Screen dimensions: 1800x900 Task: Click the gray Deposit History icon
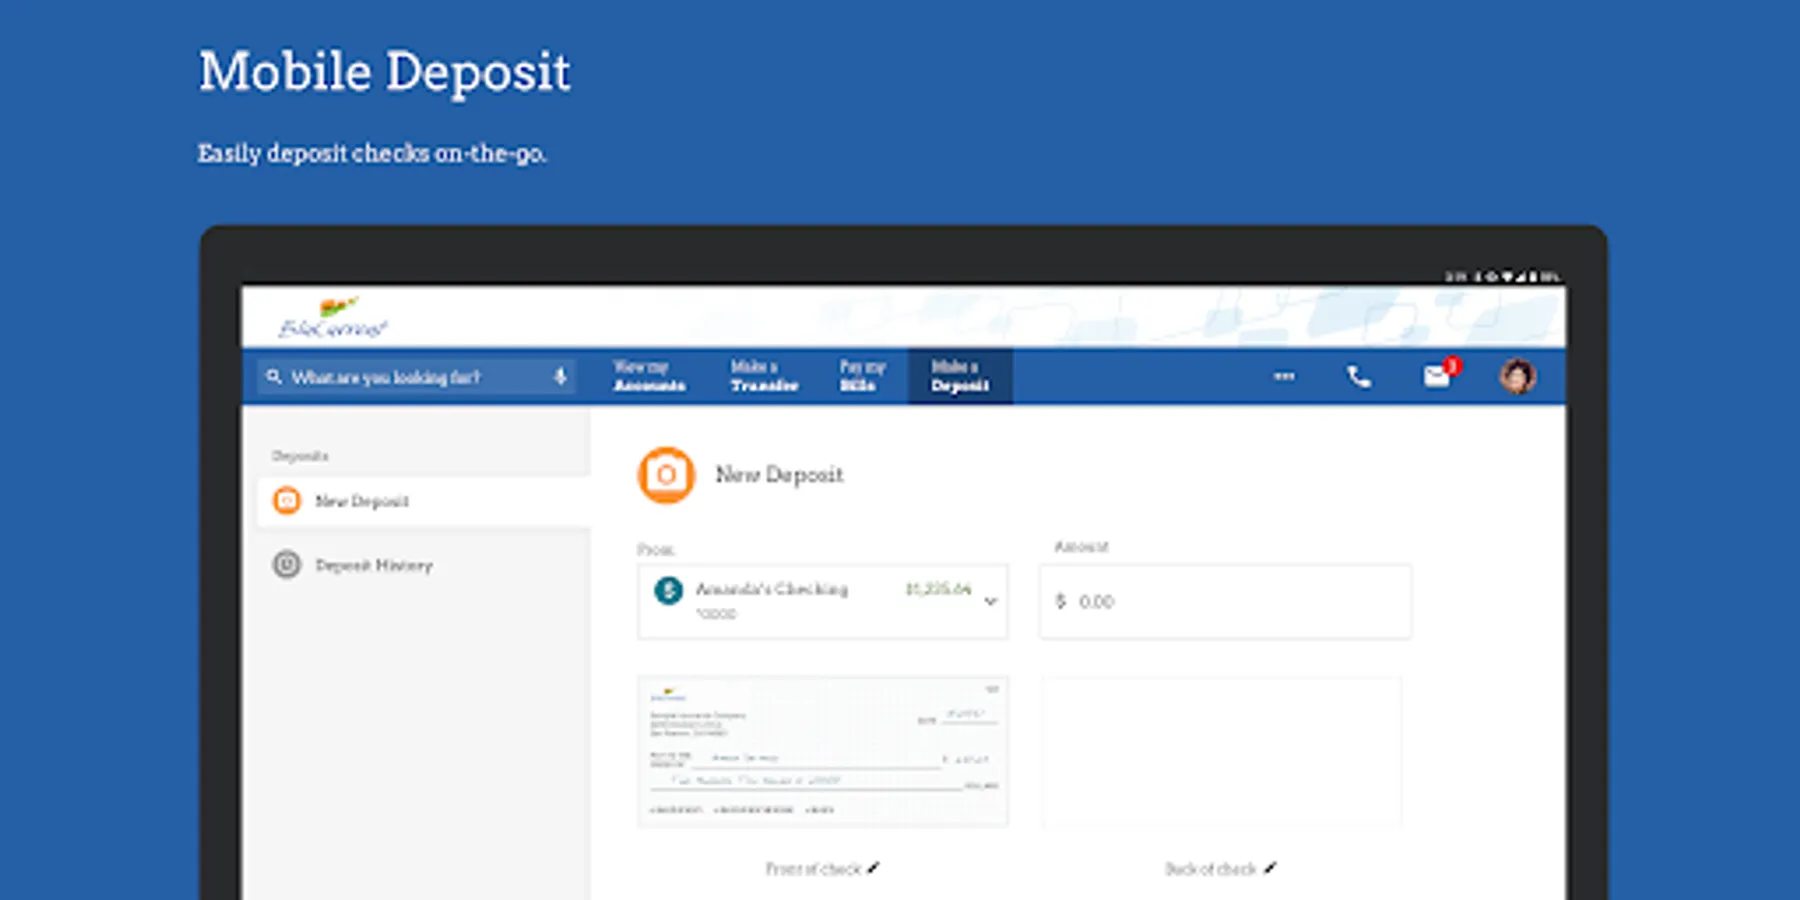pos(287,565)
